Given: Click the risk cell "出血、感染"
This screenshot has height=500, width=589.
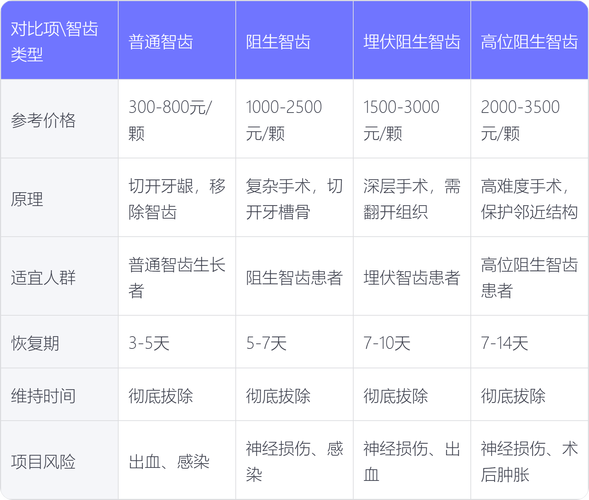Looking at the screenshot, I should pos(177,460).
